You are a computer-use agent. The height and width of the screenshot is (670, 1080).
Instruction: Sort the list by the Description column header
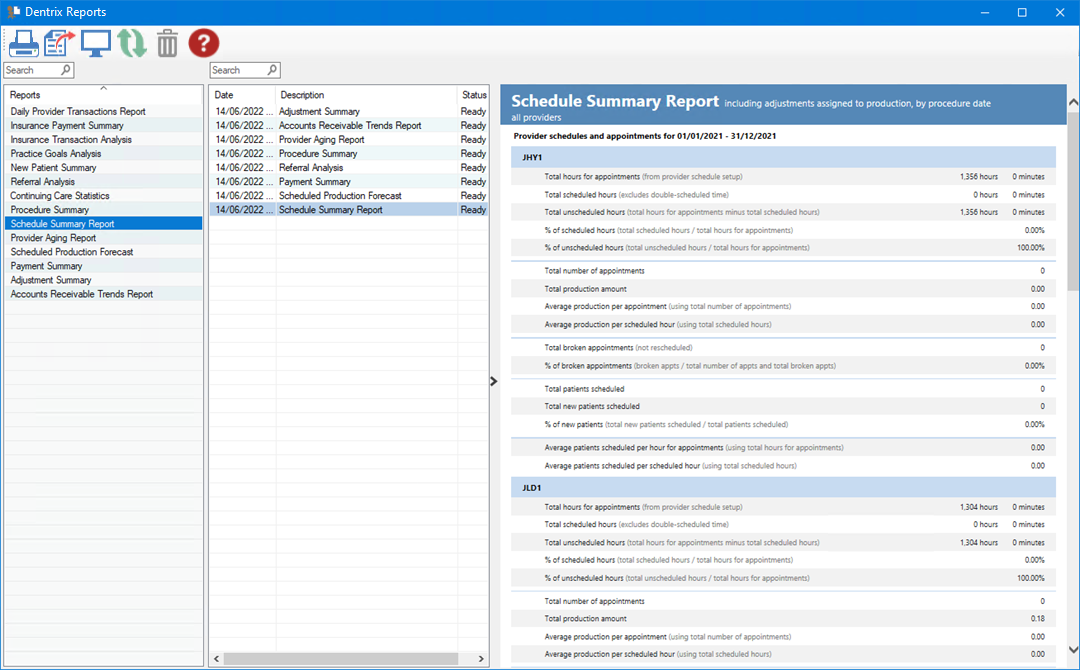(366, 95)
